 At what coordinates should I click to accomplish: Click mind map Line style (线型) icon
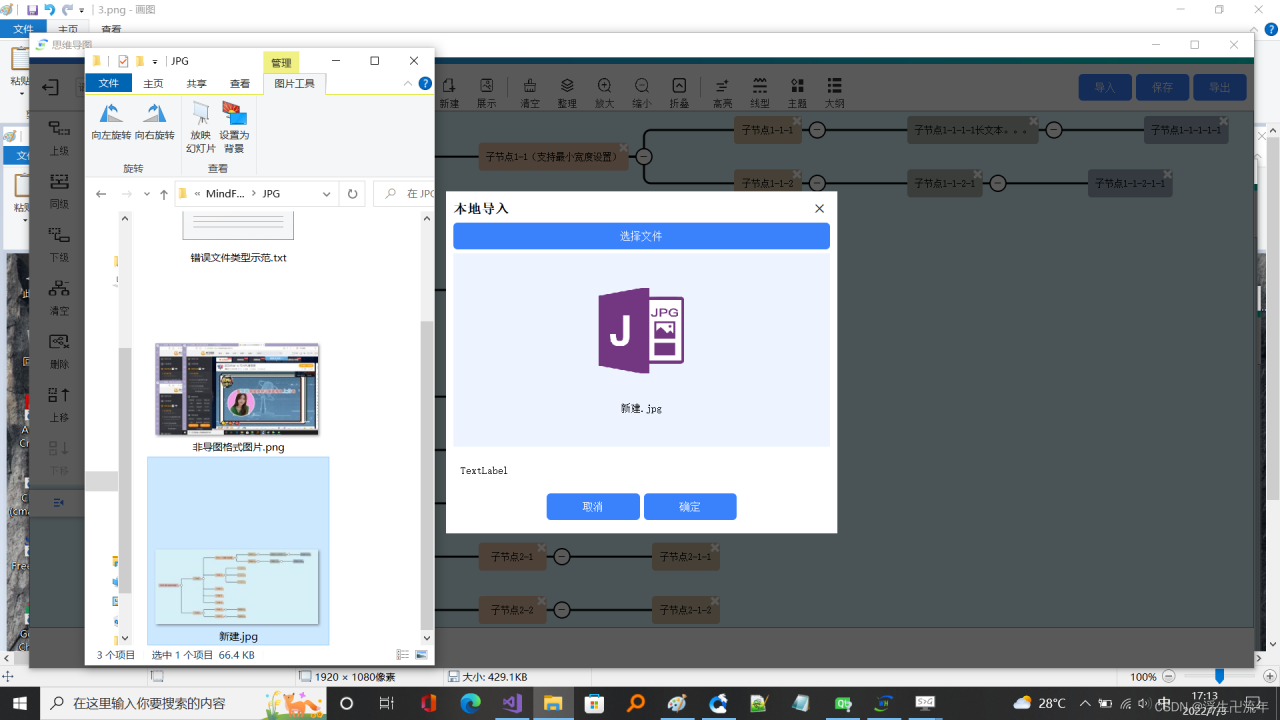coord(760,93)
